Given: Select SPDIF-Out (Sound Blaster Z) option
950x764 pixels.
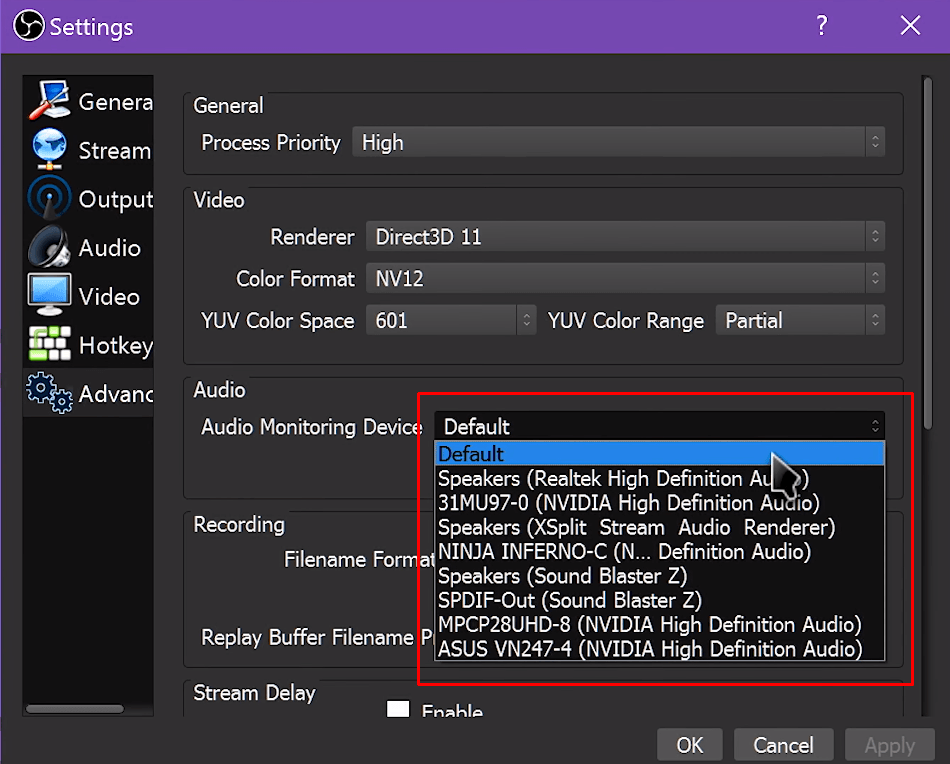Looking at the screenshot, I should [570, 600].
